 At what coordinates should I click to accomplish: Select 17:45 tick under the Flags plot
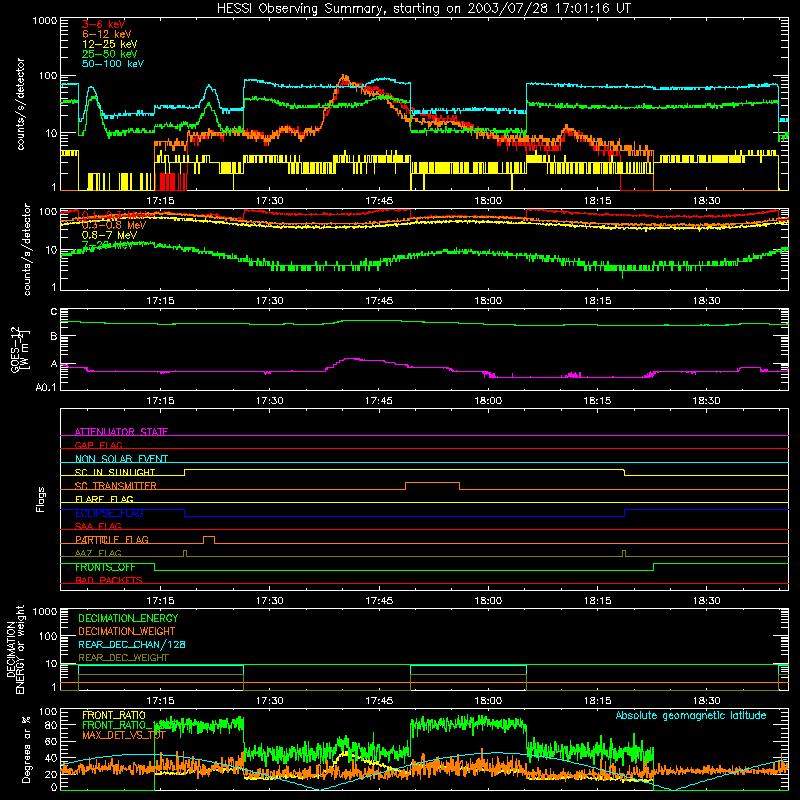coord(379,601)
